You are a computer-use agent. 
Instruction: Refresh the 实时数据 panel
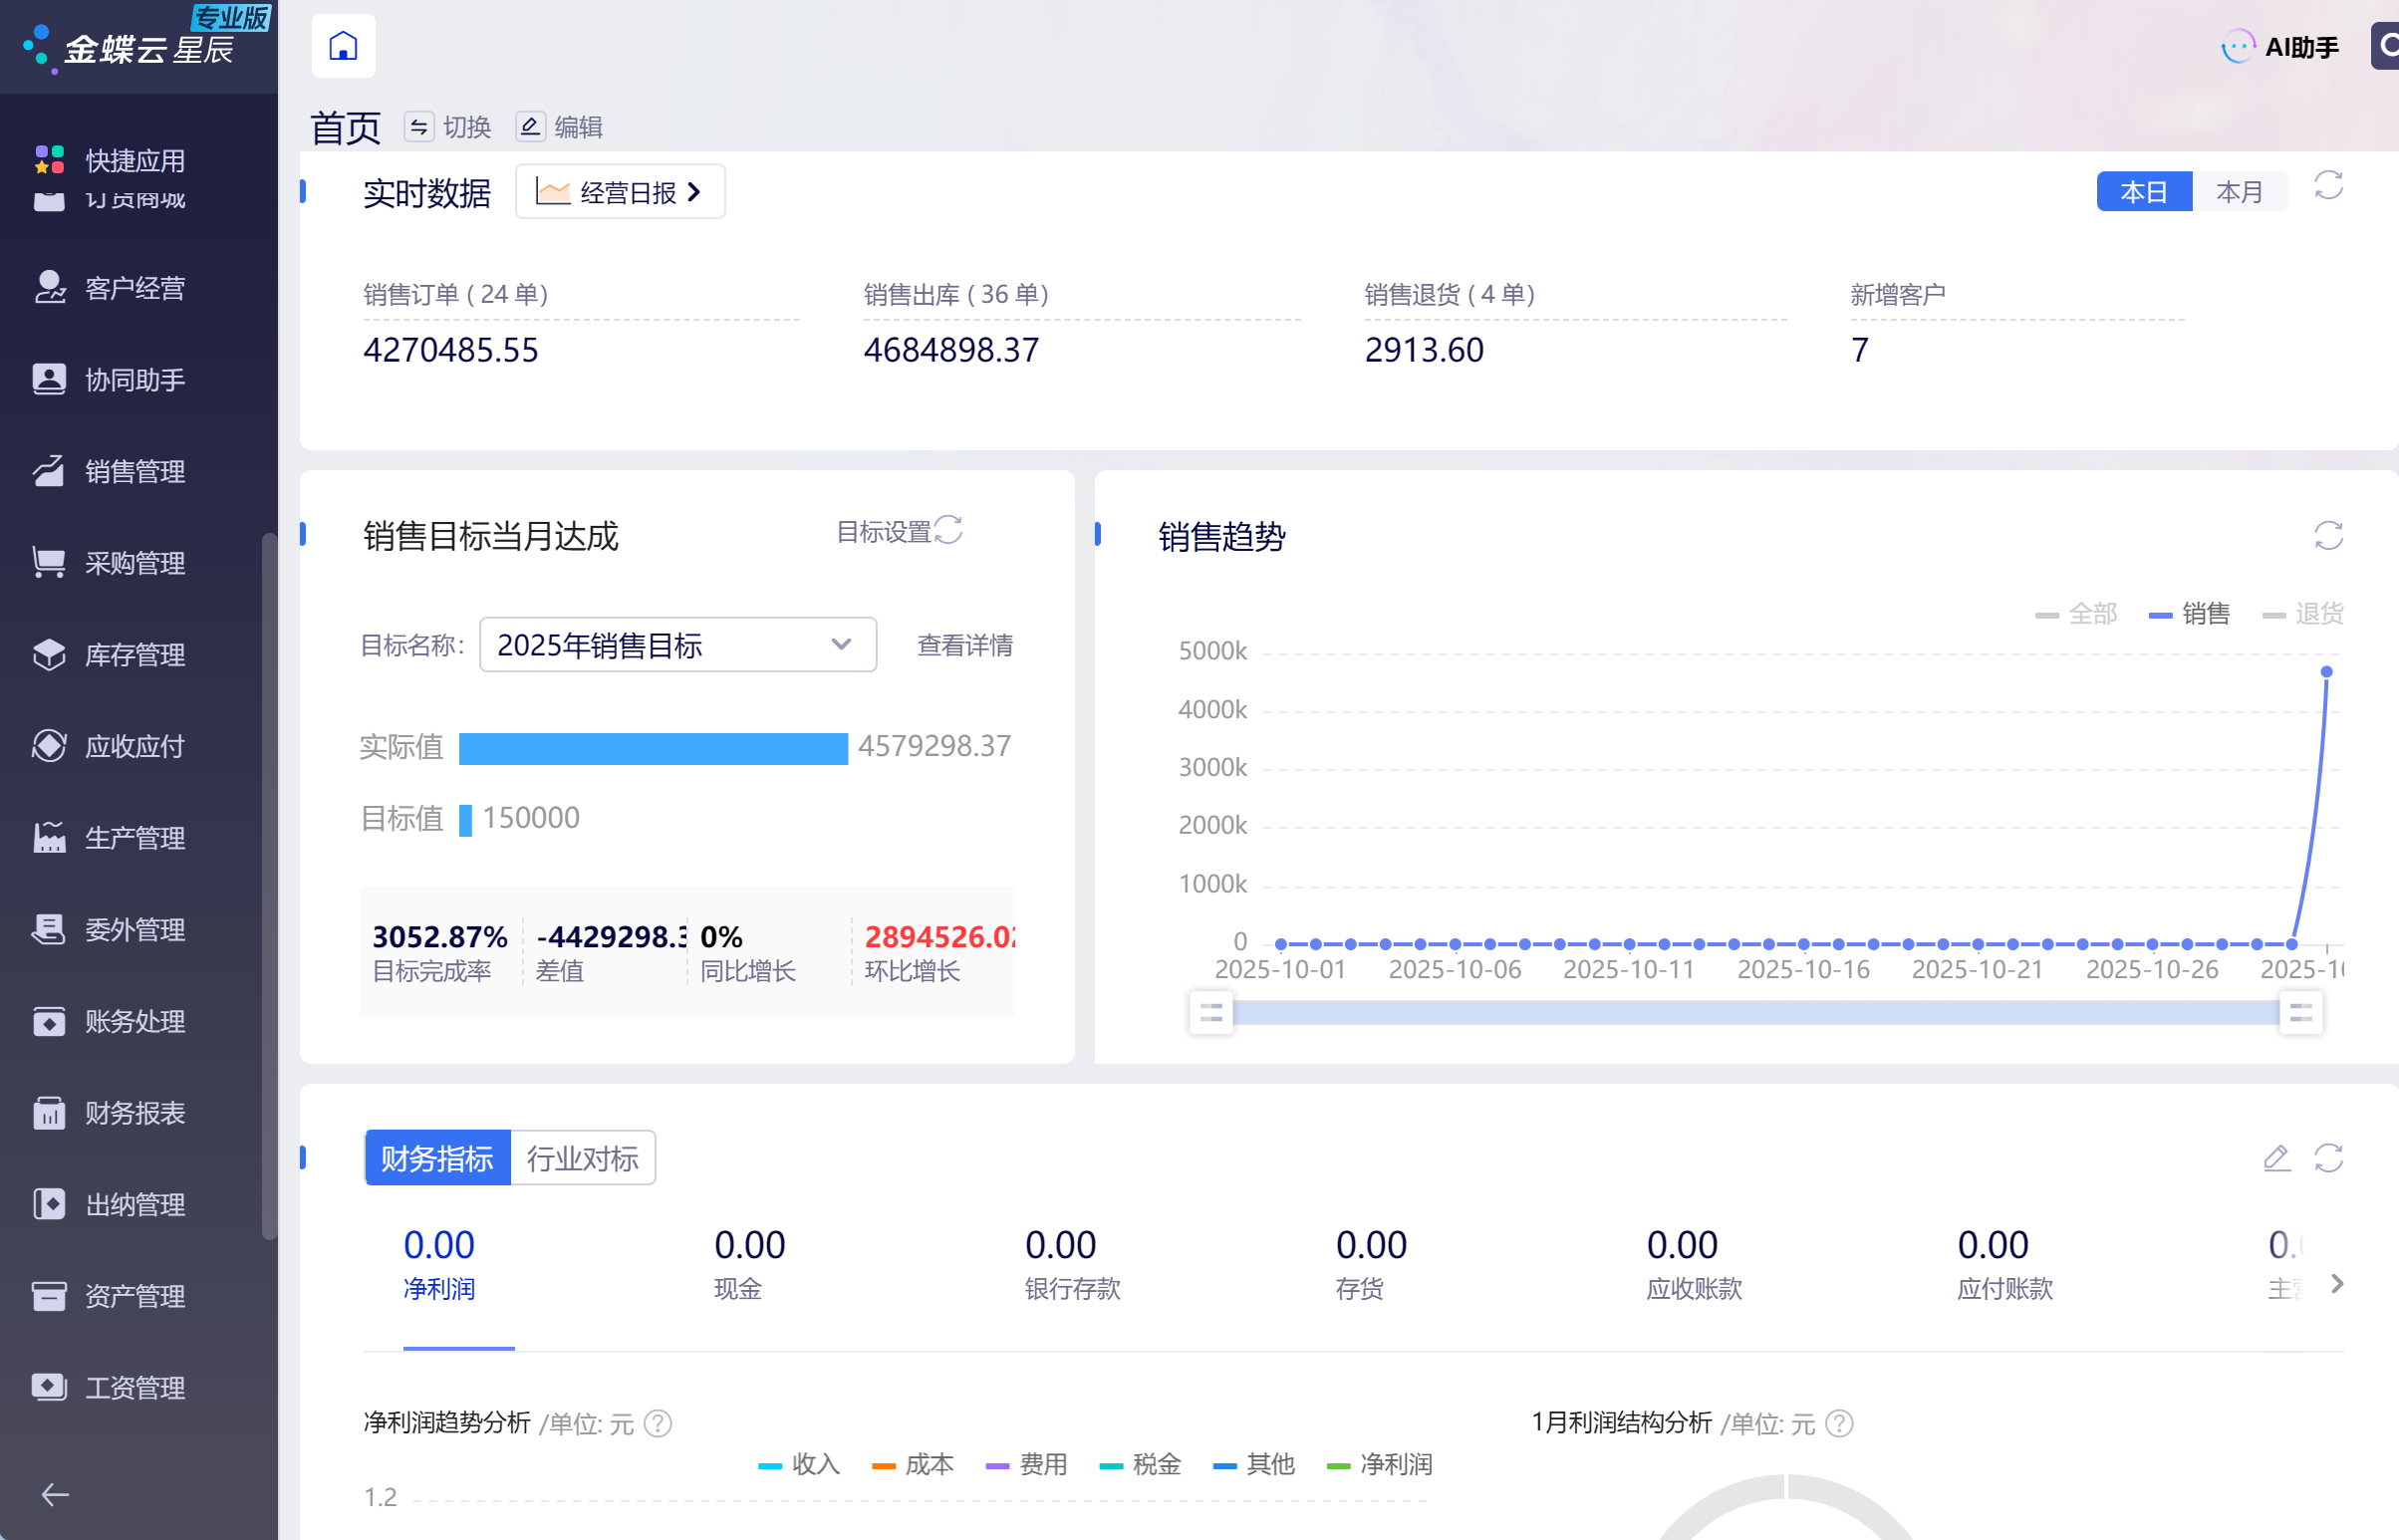2328,186
